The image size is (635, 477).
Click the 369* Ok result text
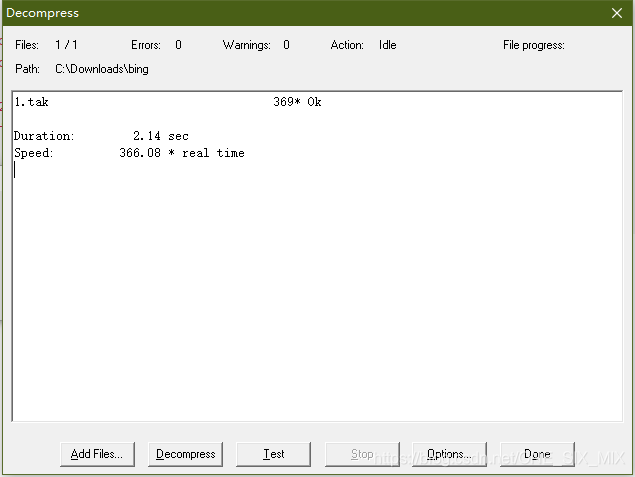(297, 102)
